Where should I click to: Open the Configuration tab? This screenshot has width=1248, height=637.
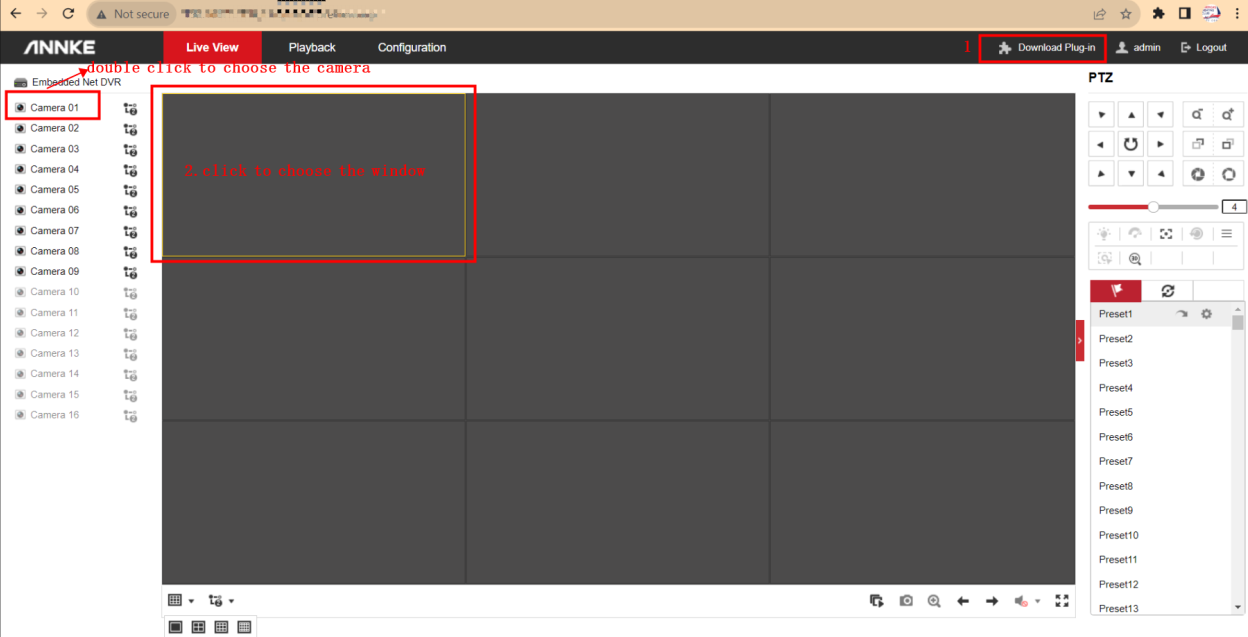[412, 48]
